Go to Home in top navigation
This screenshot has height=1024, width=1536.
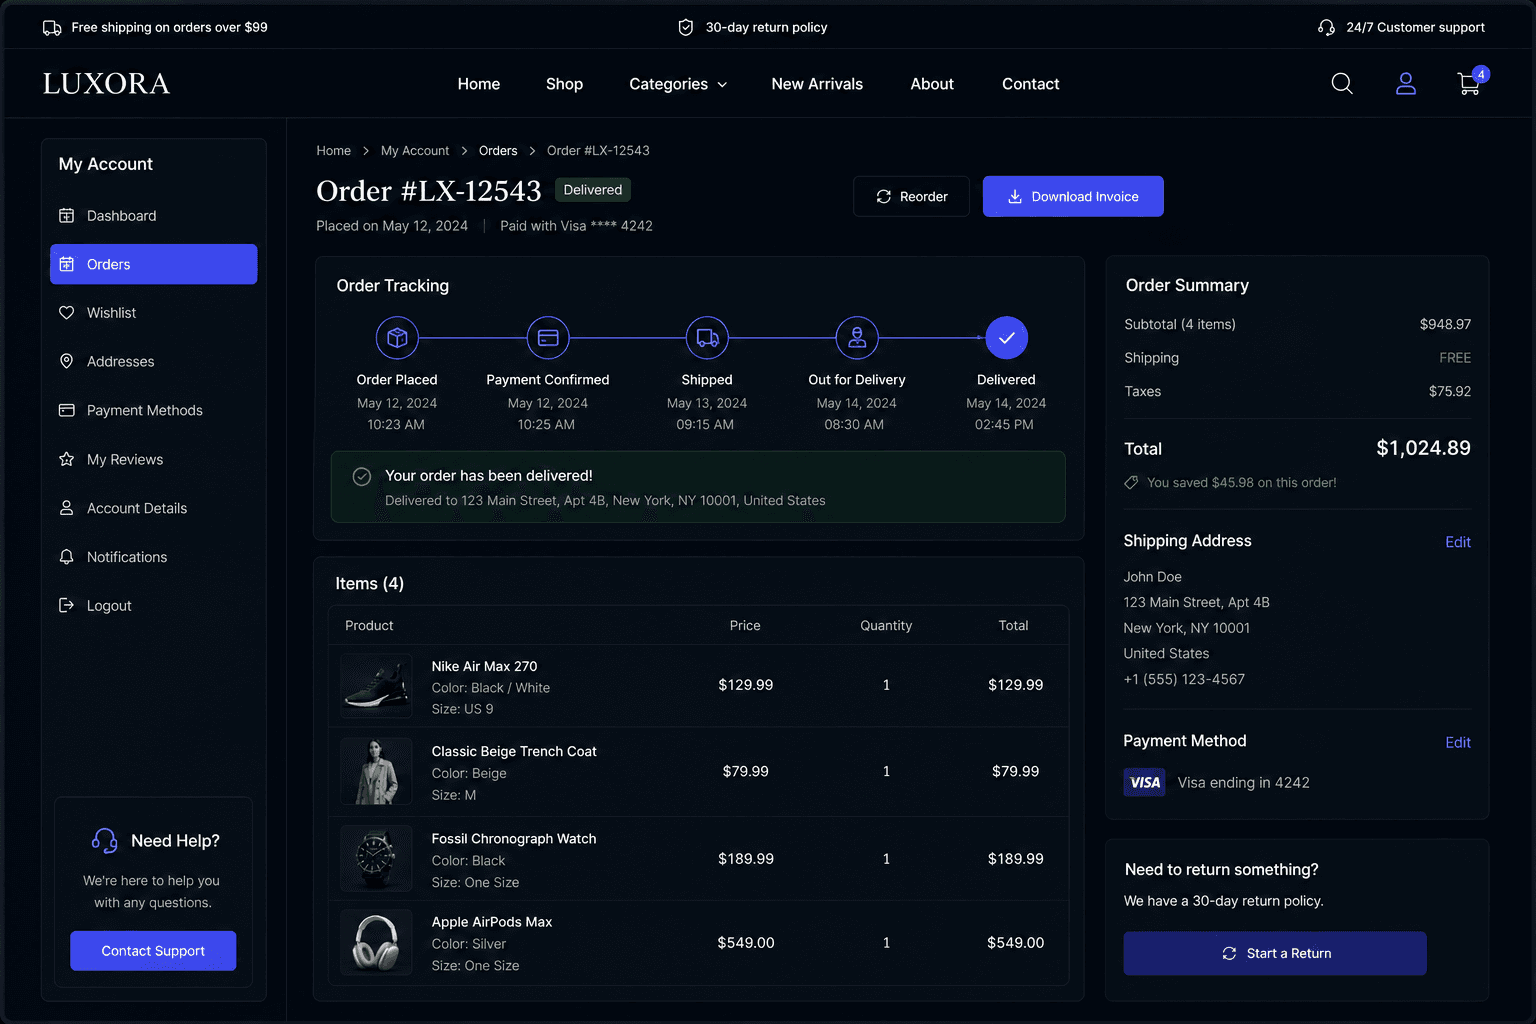[x=479, y=84]
